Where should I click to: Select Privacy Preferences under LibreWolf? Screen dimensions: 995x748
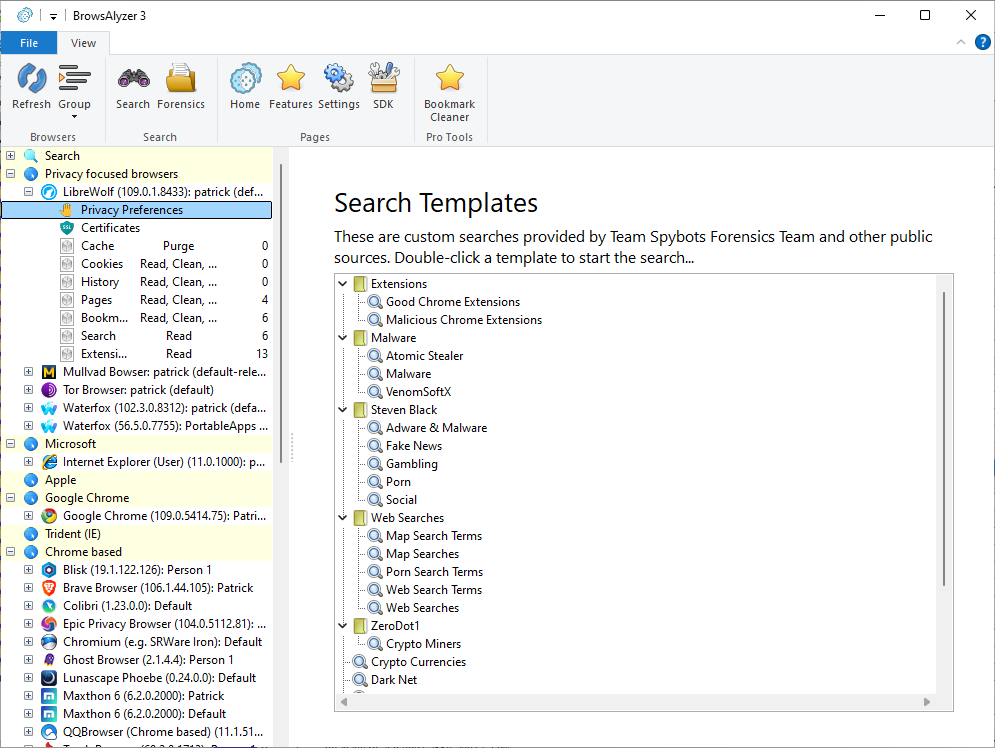point(136,210)
